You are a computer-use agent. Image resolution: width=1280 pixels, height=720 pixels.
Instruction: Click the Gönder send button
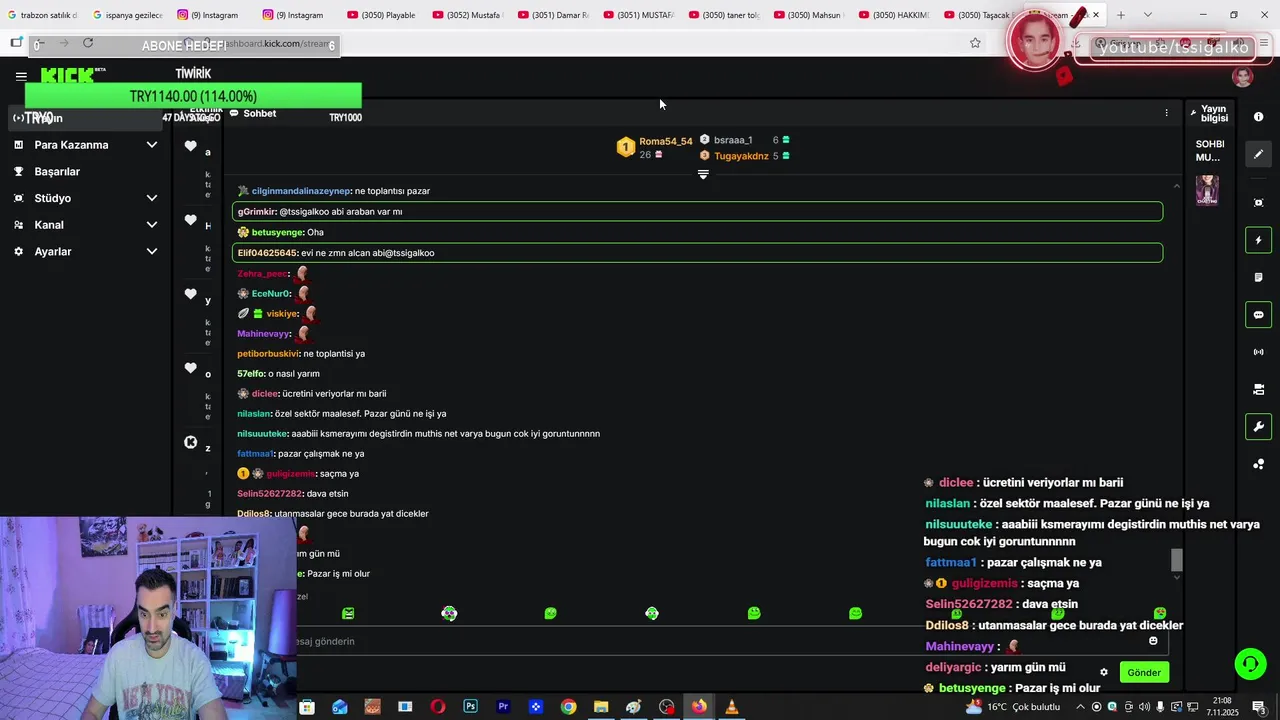pyautogui.click(x=1144, y=672)
